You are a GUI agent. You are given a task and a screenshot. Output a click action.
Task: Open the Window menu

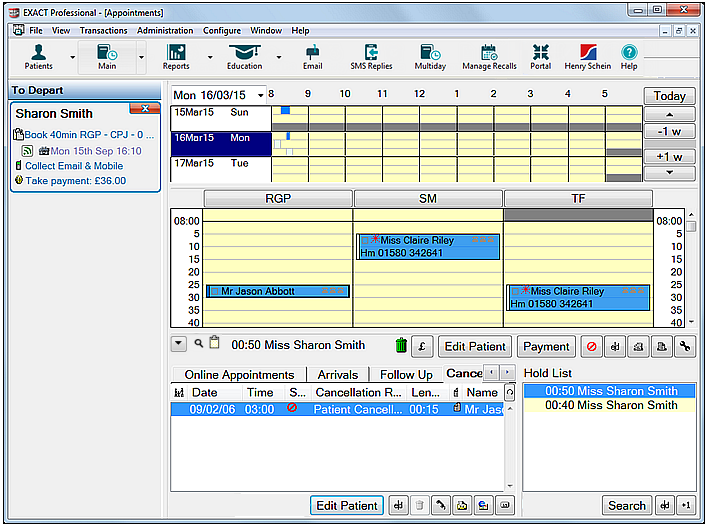(266, 31)
